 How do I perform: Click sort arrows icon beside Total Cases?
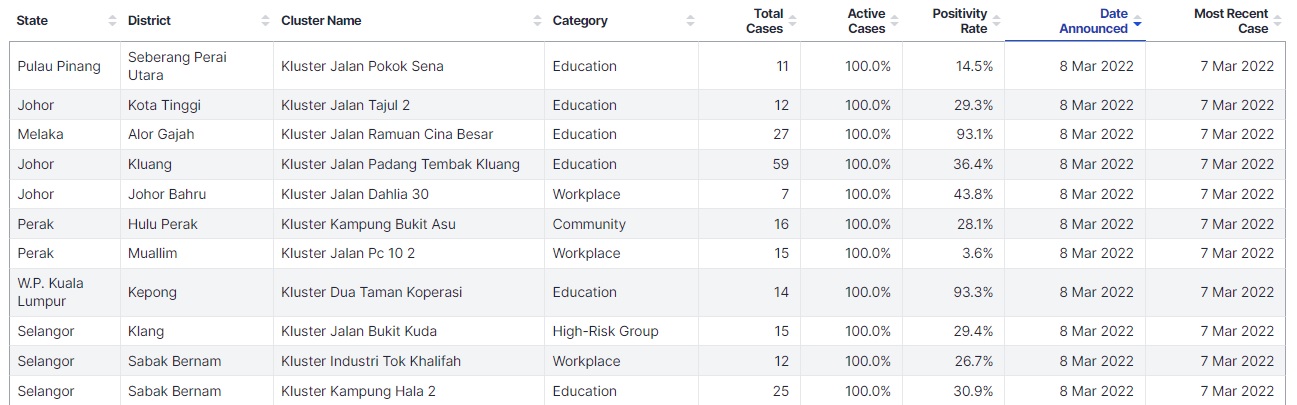point(793,21)
